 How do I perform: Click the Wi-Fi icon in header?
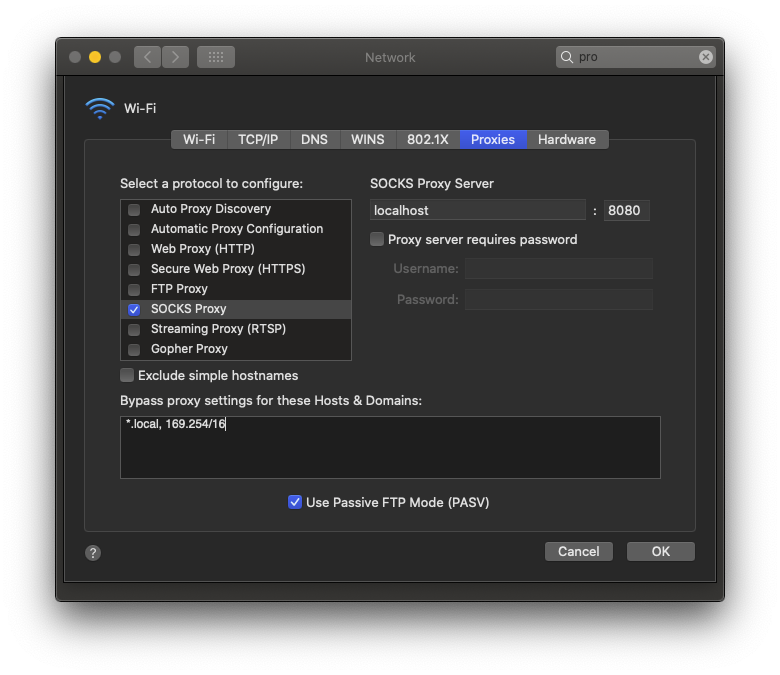pyautogui.click(x=100, y=109)
